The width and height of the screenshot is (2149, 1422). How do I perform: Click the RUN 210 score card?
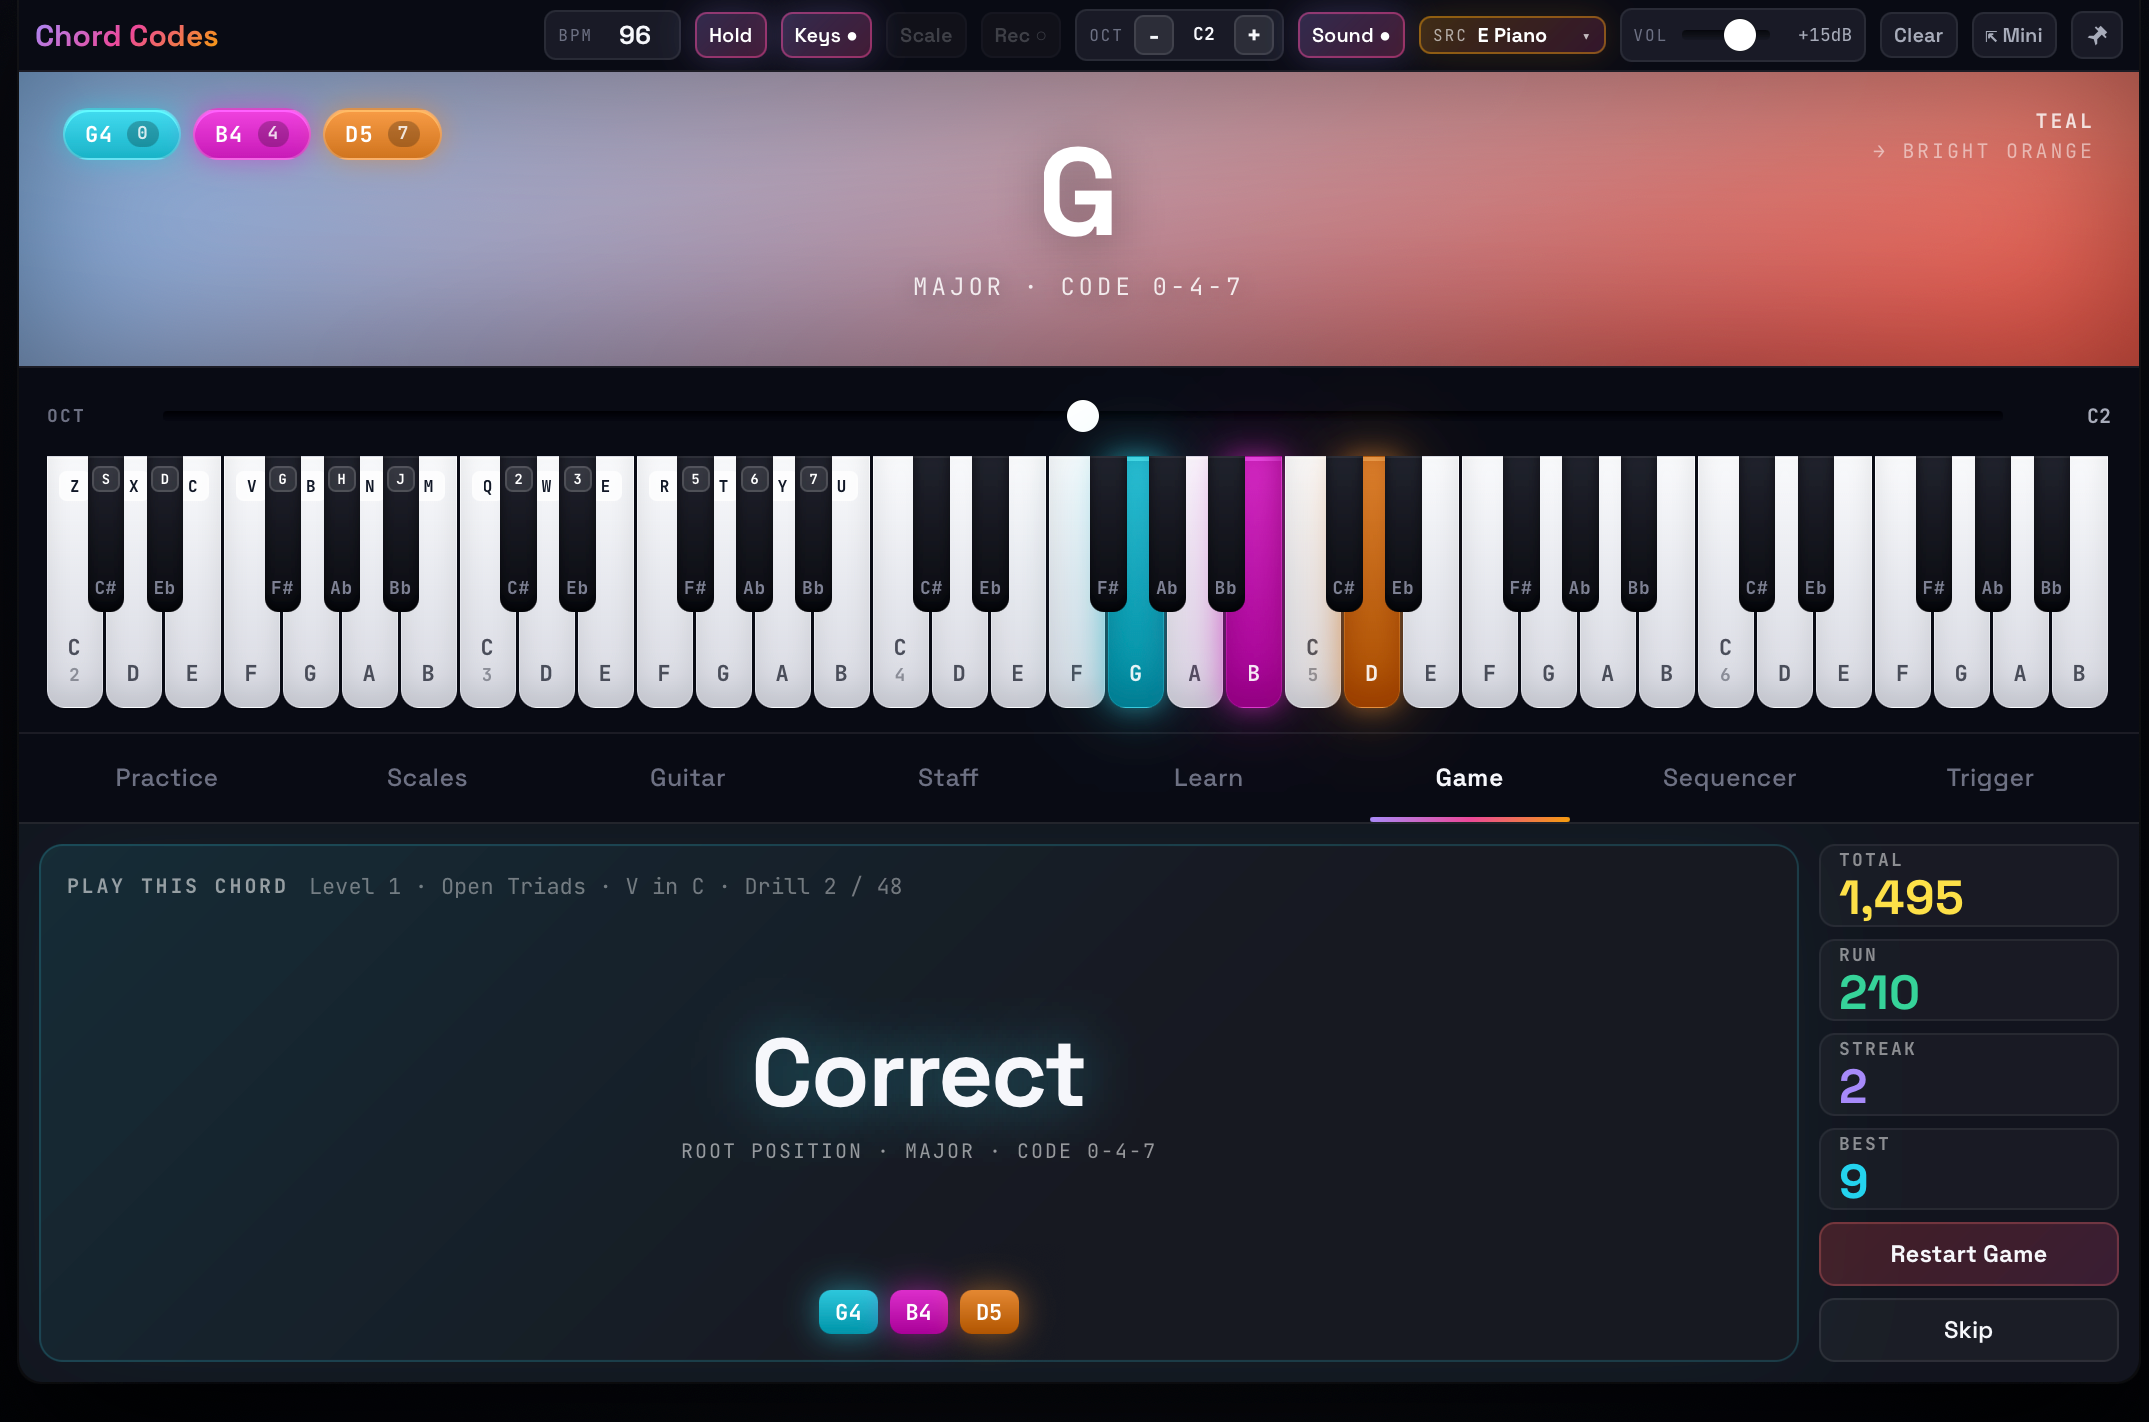[1968, 980]
